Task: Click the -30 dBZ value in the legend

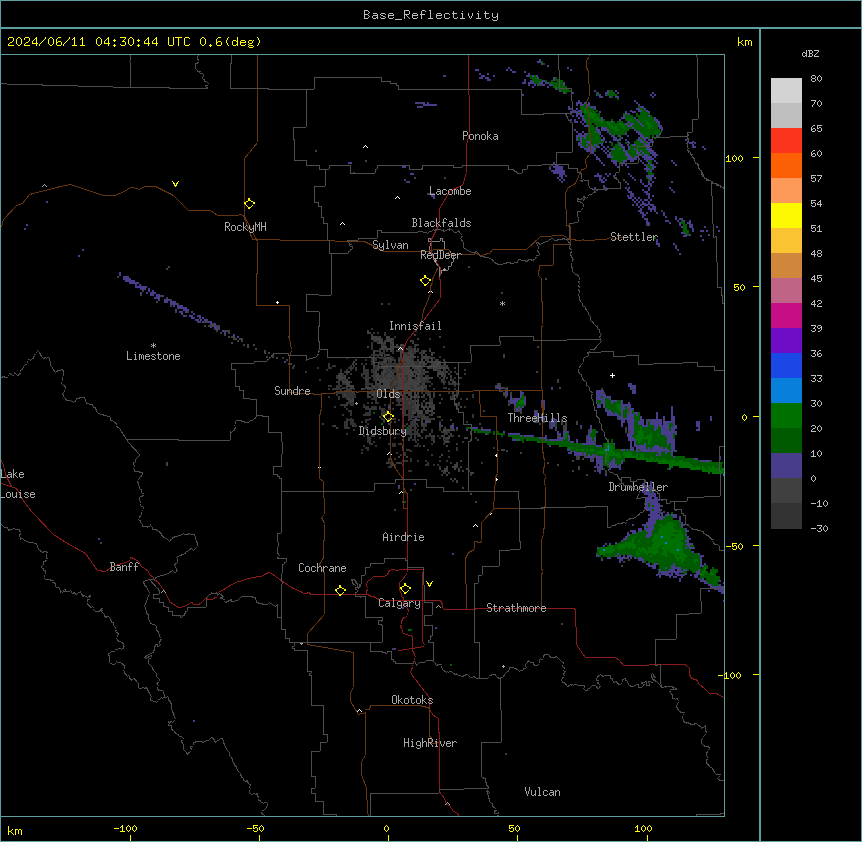Action: 819,529
